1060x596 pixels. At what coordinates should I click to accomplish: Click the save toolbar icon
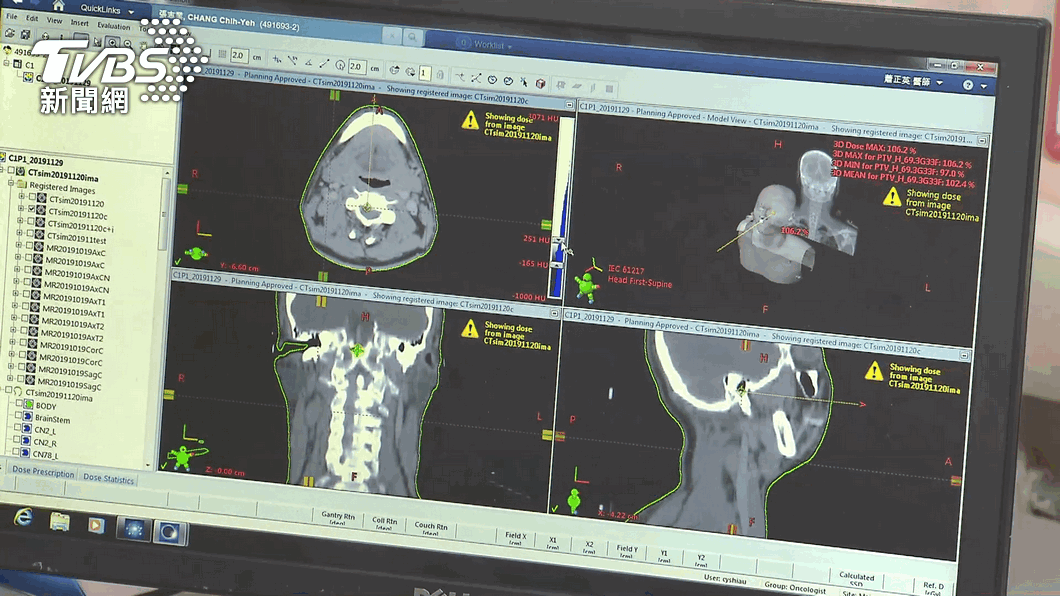point(26,34)
